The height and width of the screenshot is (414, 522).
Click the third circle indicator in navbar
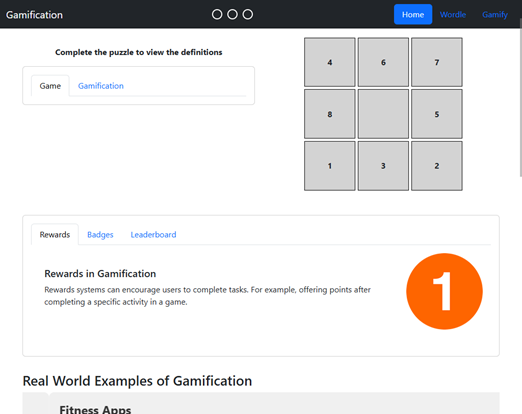click(x=248, y=14)
